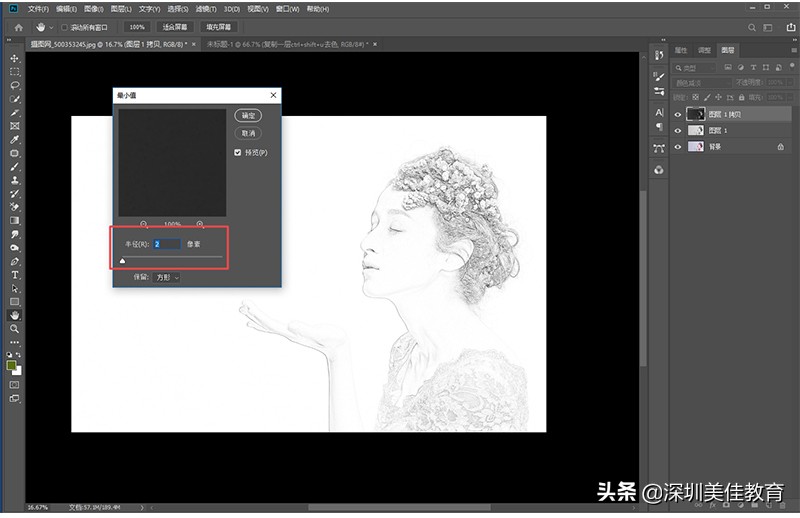Viewport: 800px width, 518px height.
Task: Select the Dodge tool
Action: pyautogui.click(x=14, y=248)
